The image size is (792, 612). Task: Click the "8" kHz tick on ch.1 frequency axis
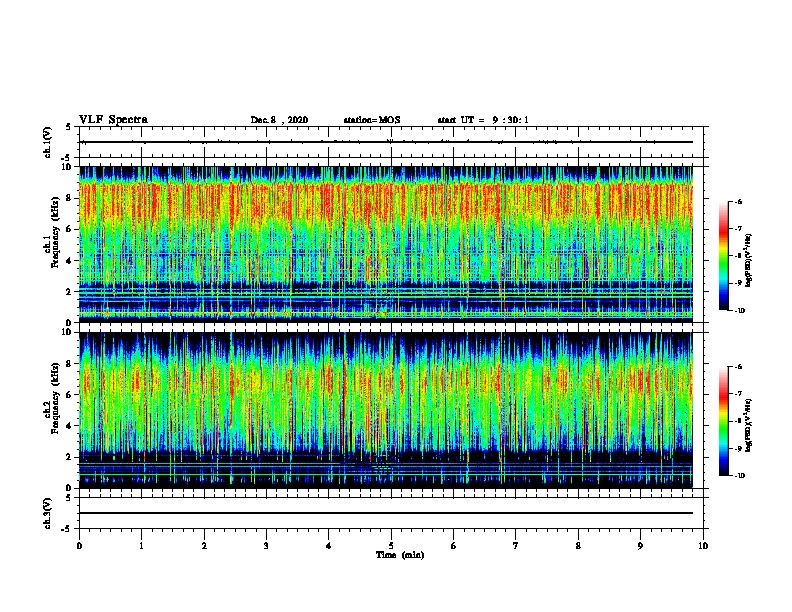click(70, 198)
